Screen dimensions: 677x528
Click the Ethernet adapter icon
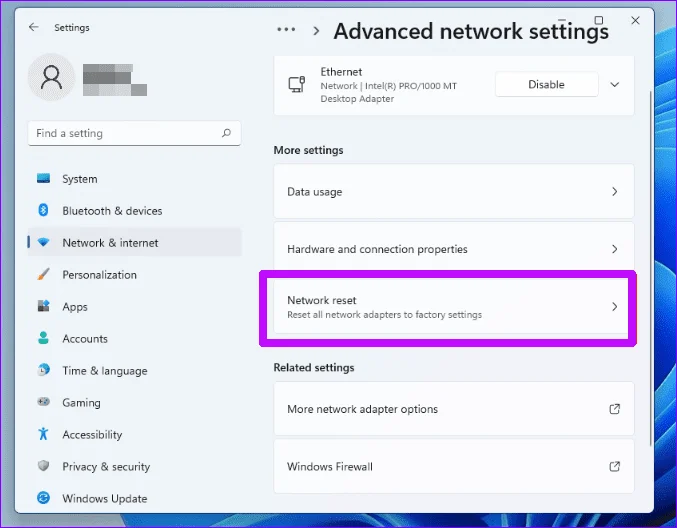click(x=297, y=84)
